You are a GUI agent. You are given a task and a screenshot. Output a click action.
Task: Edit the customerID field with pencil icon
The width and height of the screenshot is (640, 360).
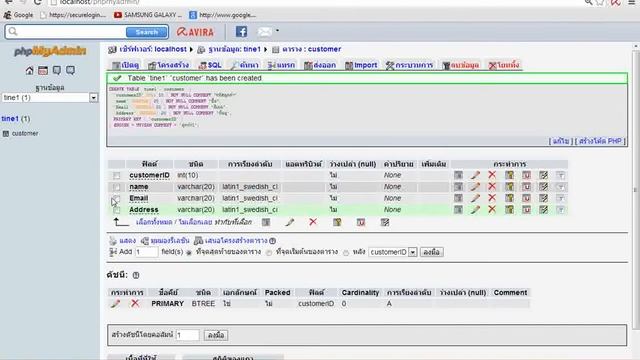[x=475, y=175]
